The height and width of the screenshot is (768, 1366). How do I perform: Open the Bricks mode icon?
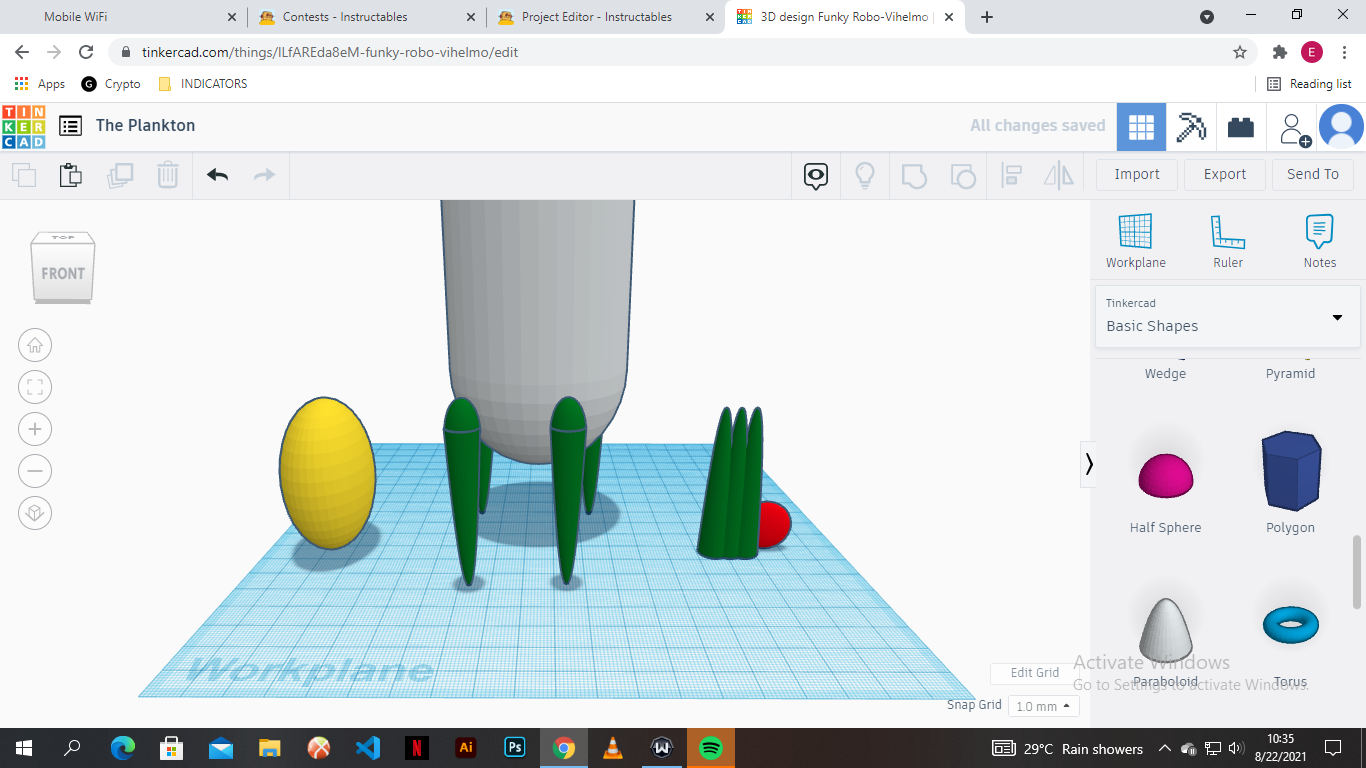pyautogui.click(x=1241, y=127)
